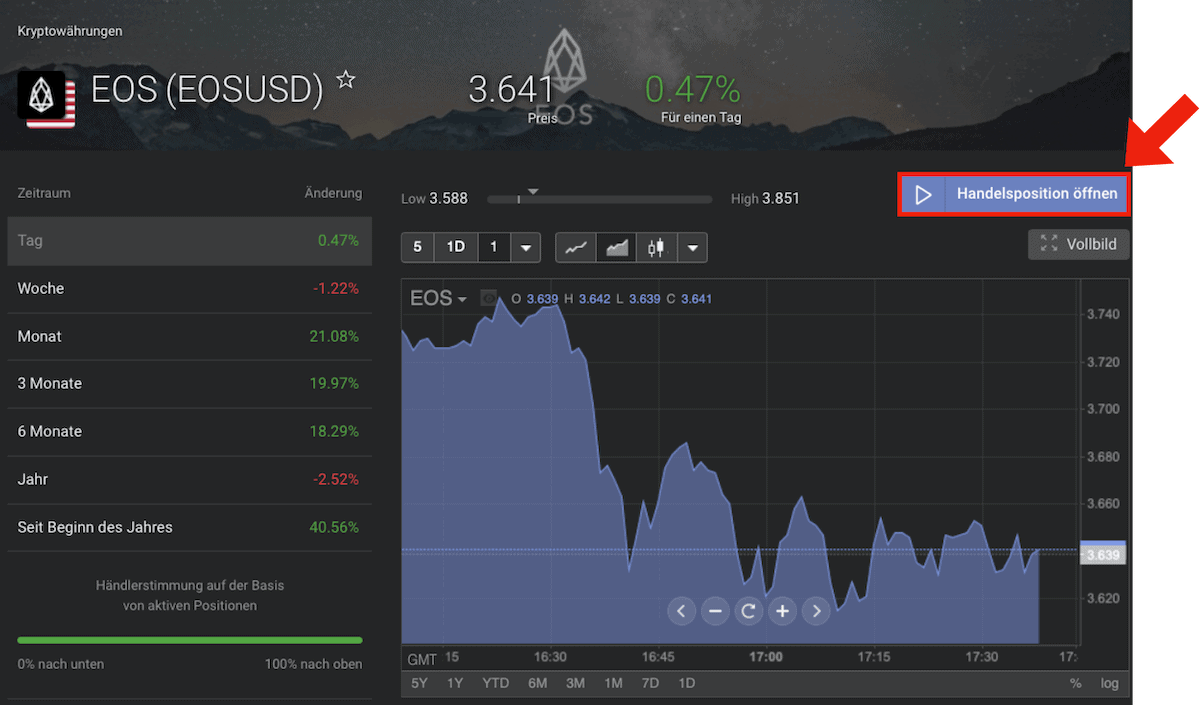Select the area chart type icon
The height and width of the screenshot is (705, 1200).
coord(615,246)
